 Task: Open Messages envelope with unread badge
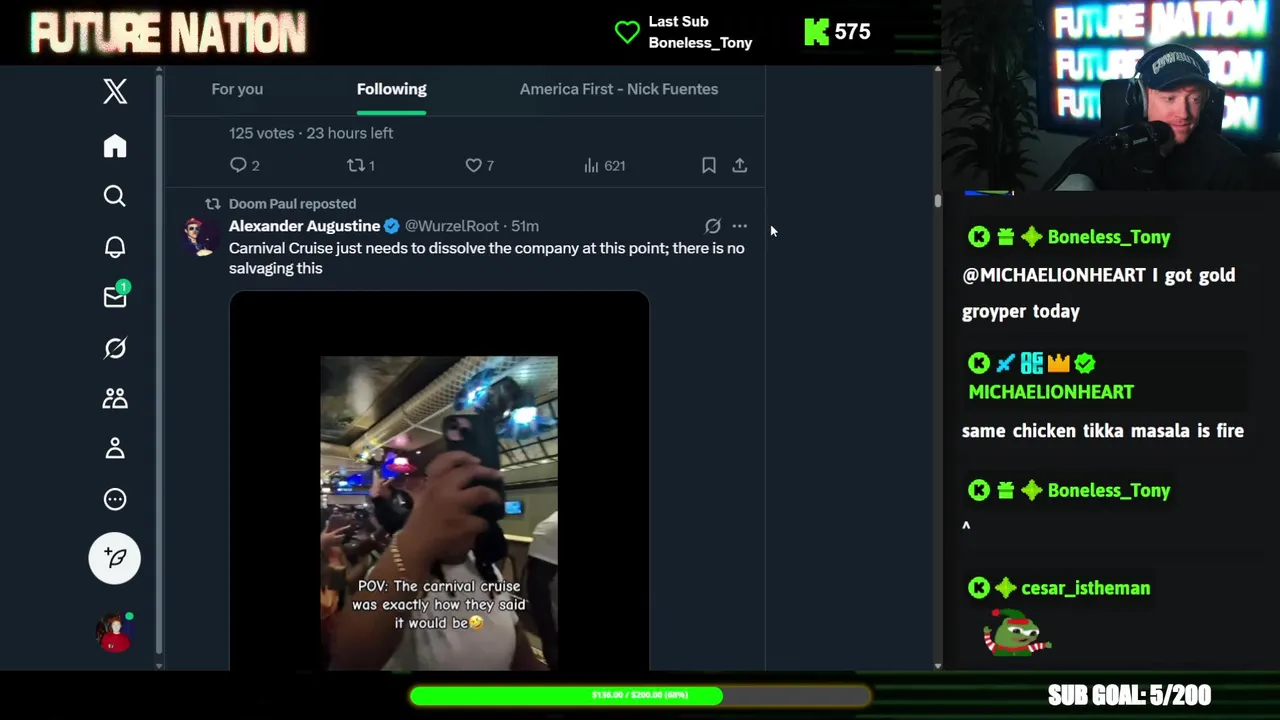pos(115,296)
